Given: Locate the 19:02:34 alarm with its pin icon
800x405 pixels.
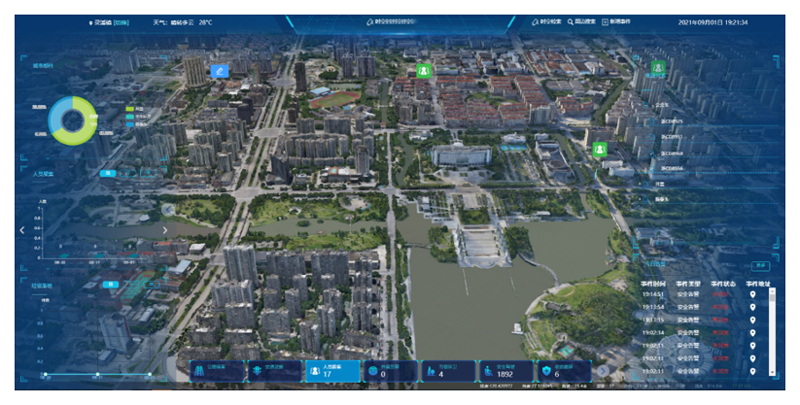Looking at the screenshot, I should click(x=753, y=333).
